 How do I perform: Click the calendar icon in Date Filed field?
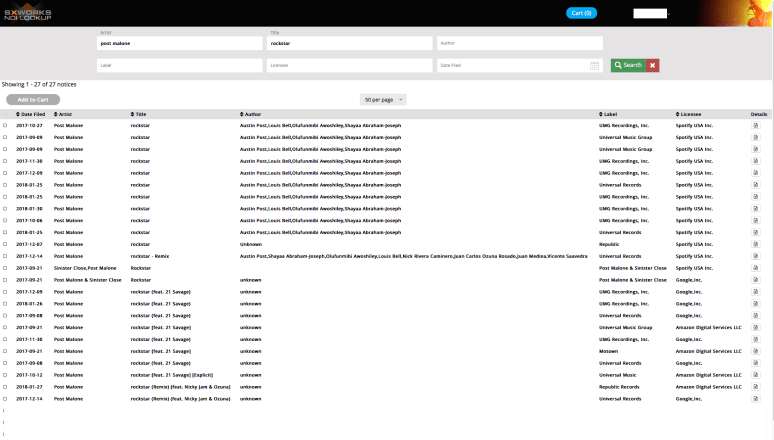tap(594, 65)
